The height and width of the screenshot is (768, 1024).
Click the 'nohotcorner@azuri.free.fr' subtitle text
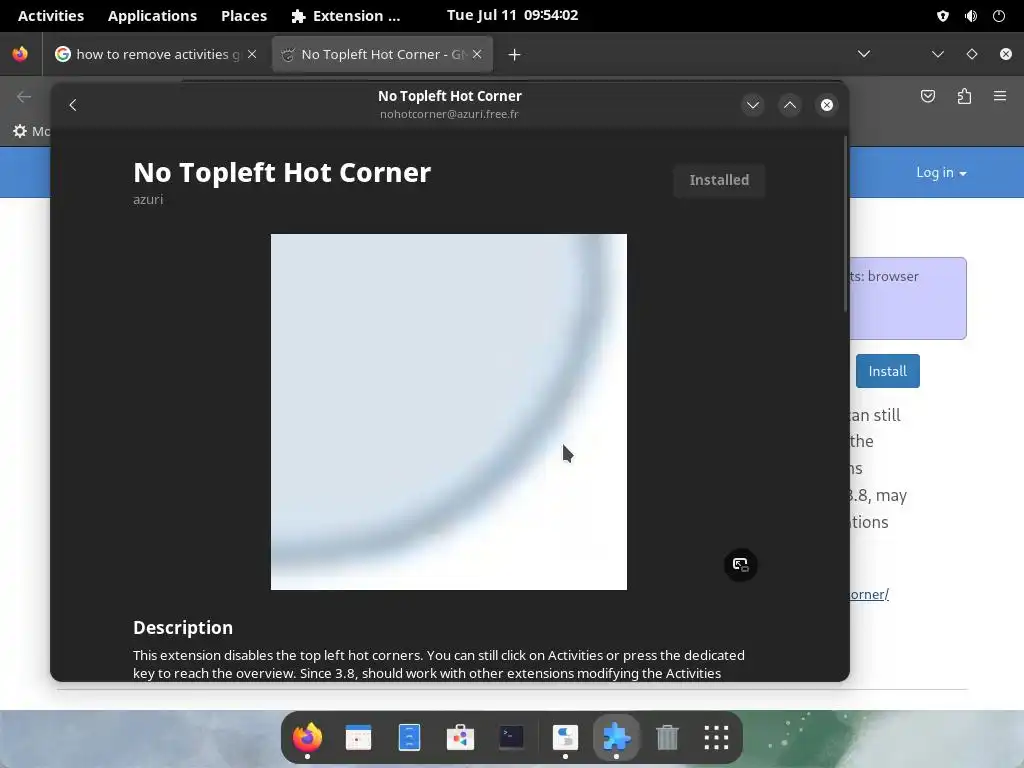[x=449, y=114]
